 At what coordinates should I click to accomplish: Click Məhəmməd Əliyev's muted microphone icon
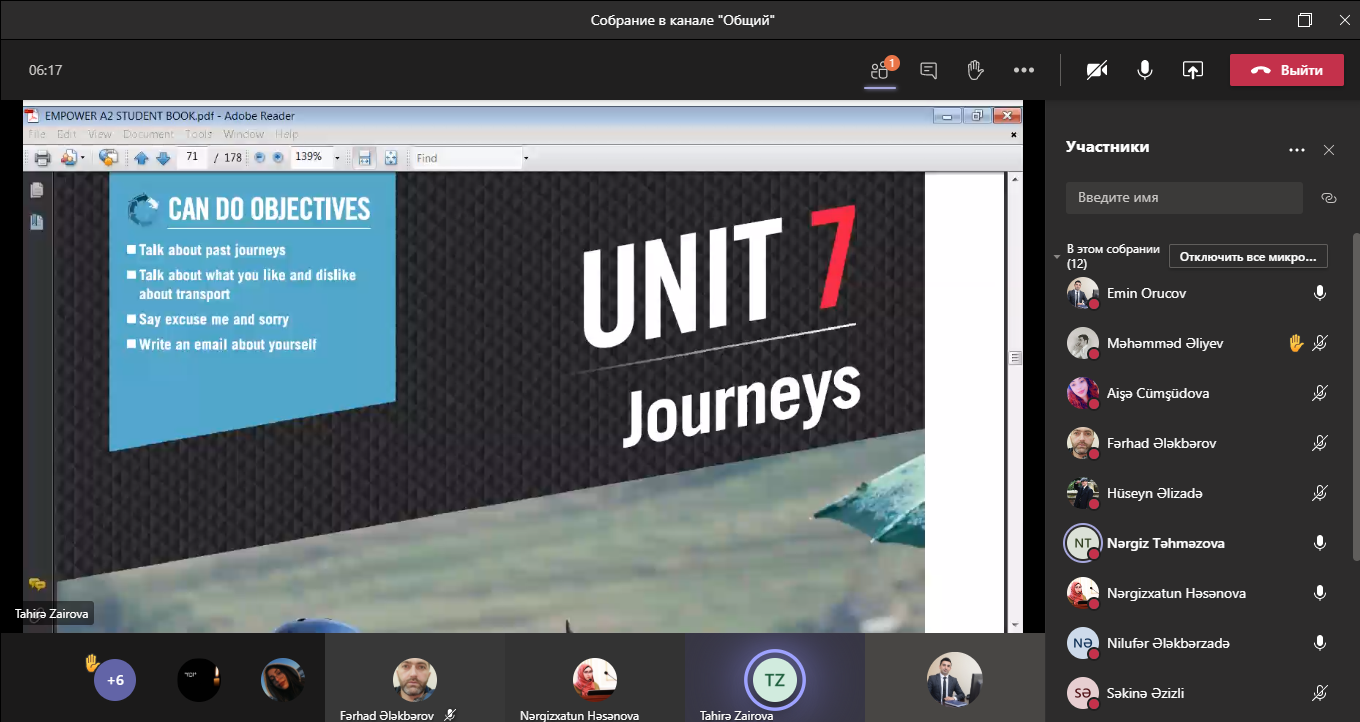[1320, 343]
